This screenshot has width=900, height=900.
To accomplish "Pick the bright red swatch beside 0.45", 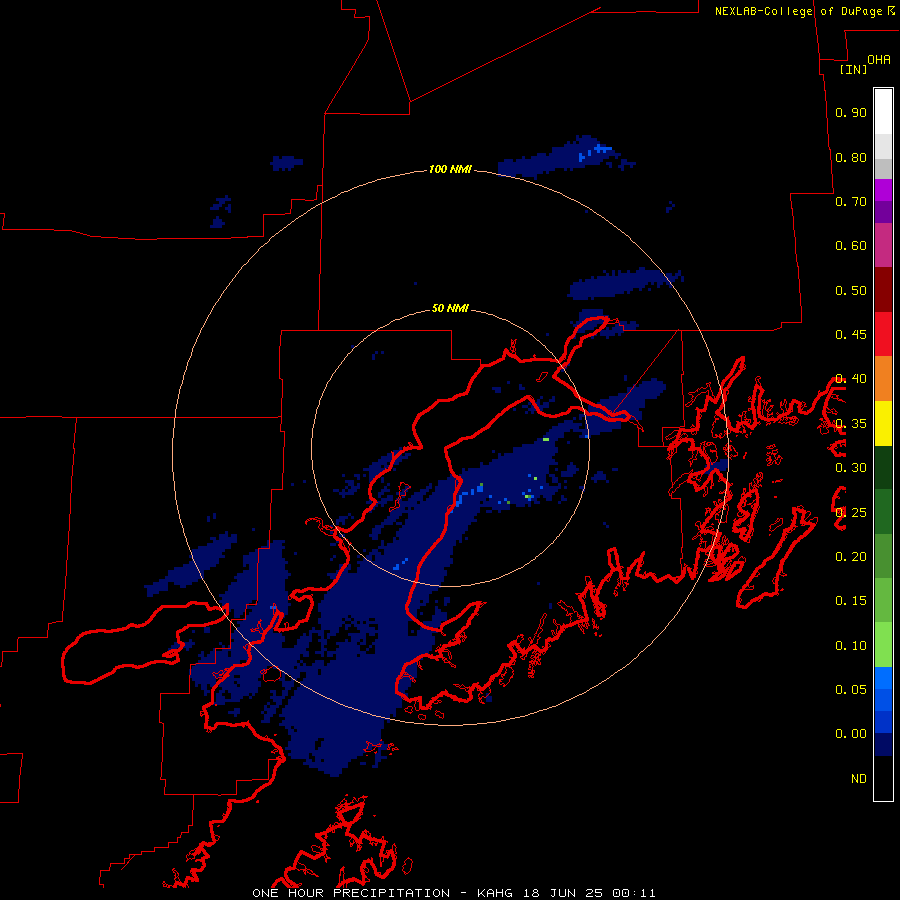I will pos(883,334).
